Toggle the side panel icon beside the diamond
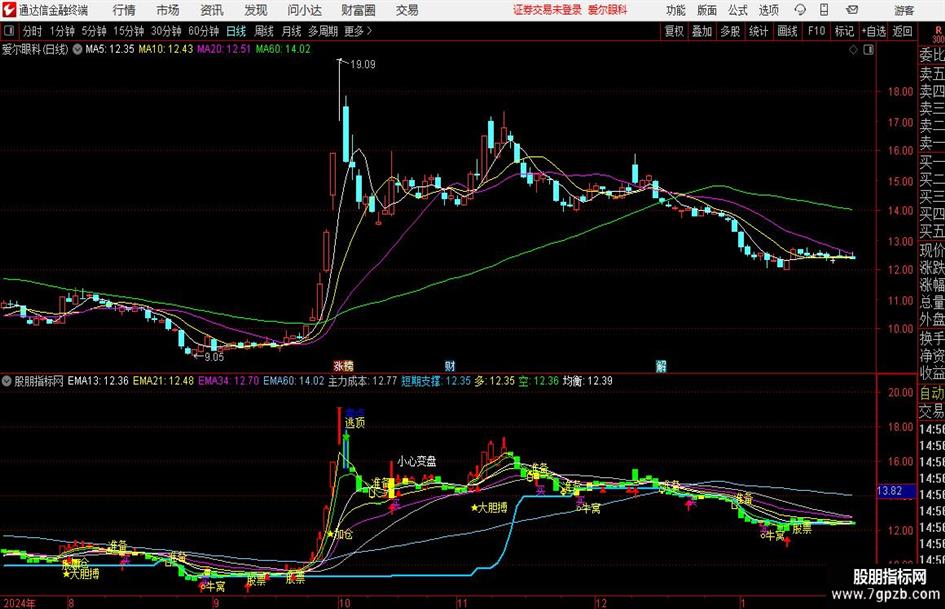945x609 pixels. 868,50
